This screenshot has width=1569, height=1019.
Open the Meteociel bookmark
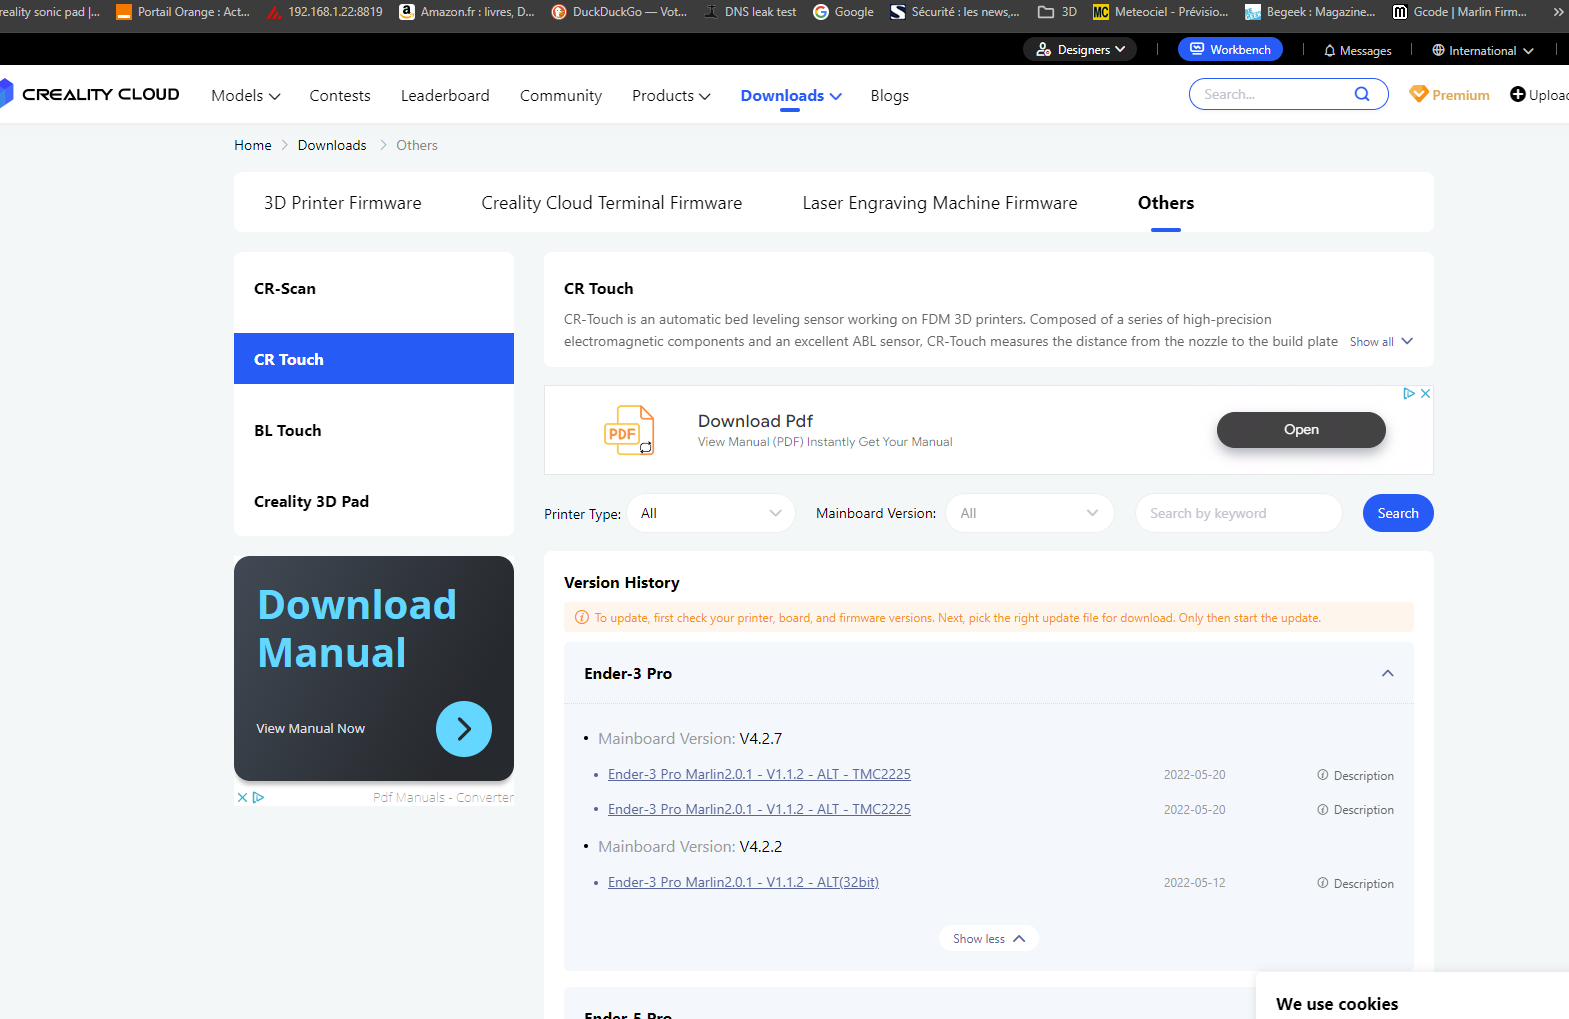1161,12
